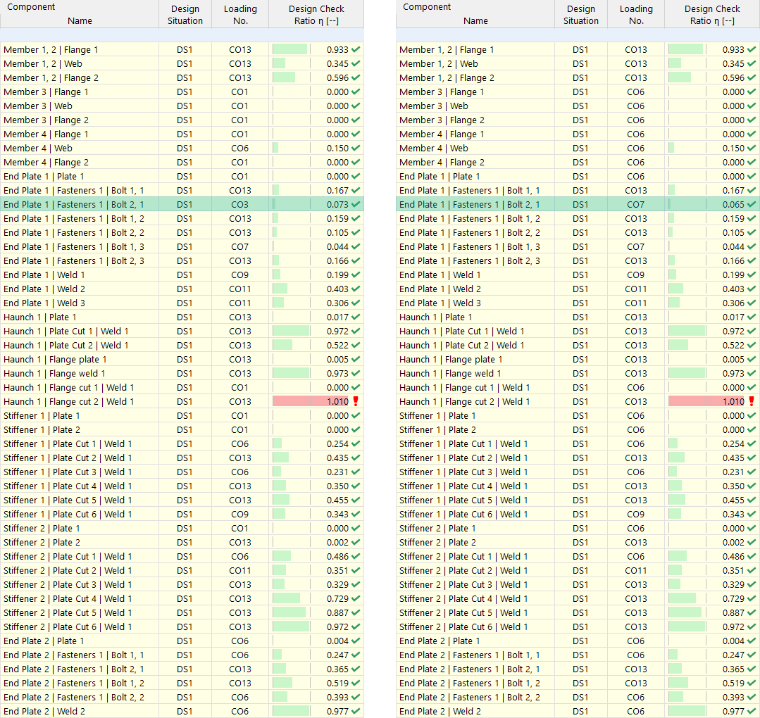Click green check mark for right table End Plate 1 | Weld 2
Viewport: 760px width, 718px height.
tap(752, 289)
